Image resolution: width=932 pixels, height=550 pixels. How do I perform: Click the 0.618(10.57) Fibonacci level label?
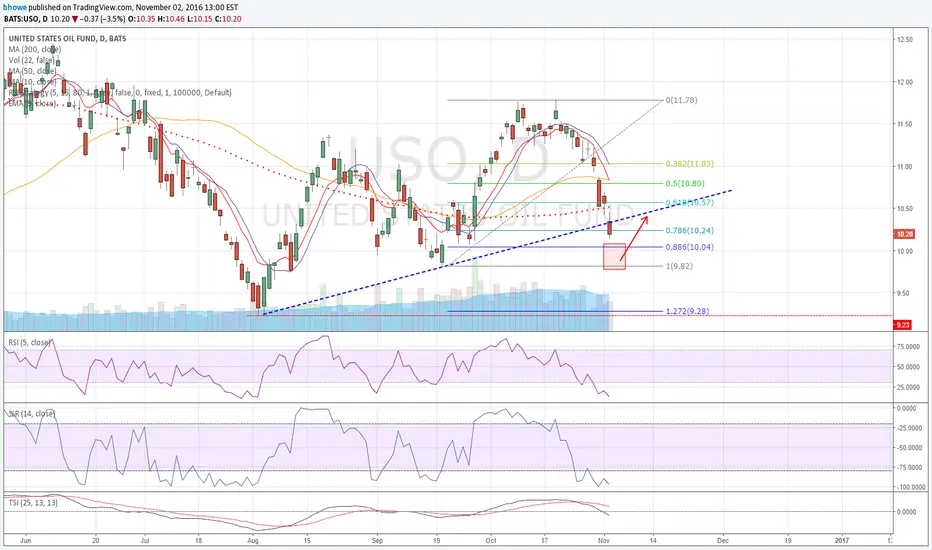(689, 203)
